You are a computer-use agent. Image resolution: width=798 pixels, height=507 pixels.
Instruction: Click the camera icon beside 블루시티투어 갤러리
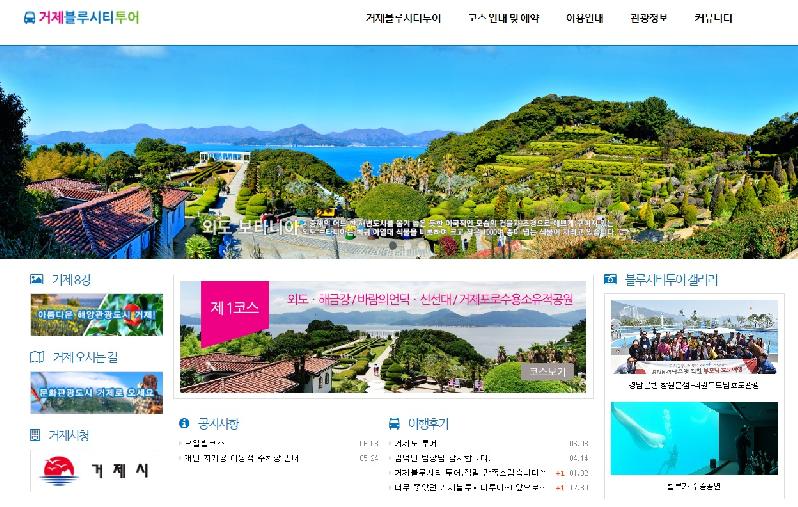click(610, 280)
